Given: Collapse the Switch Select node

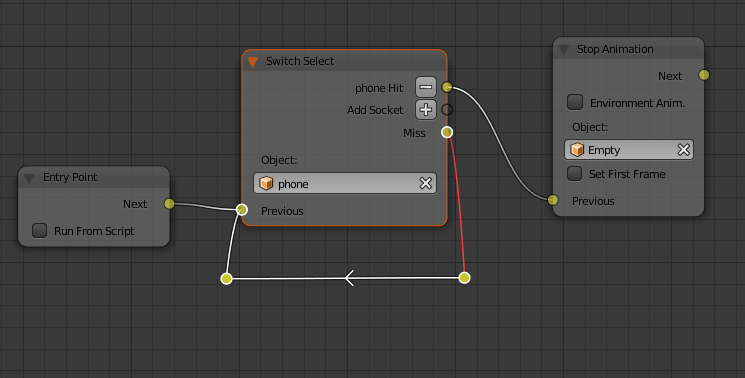Looking at the screenshot, I should tap(253, 62).
